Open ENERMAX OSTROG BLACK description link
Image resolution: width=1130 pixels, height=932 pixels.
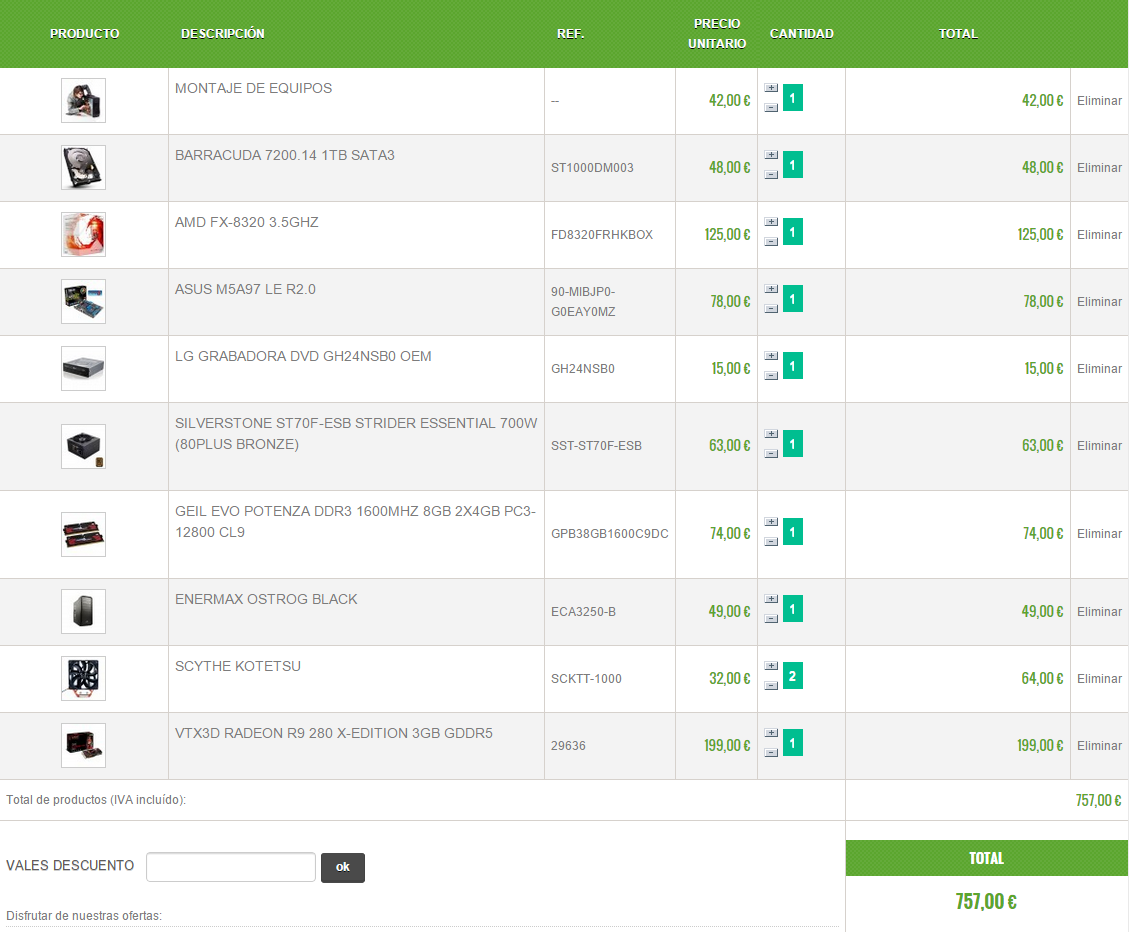pos(266,600)
